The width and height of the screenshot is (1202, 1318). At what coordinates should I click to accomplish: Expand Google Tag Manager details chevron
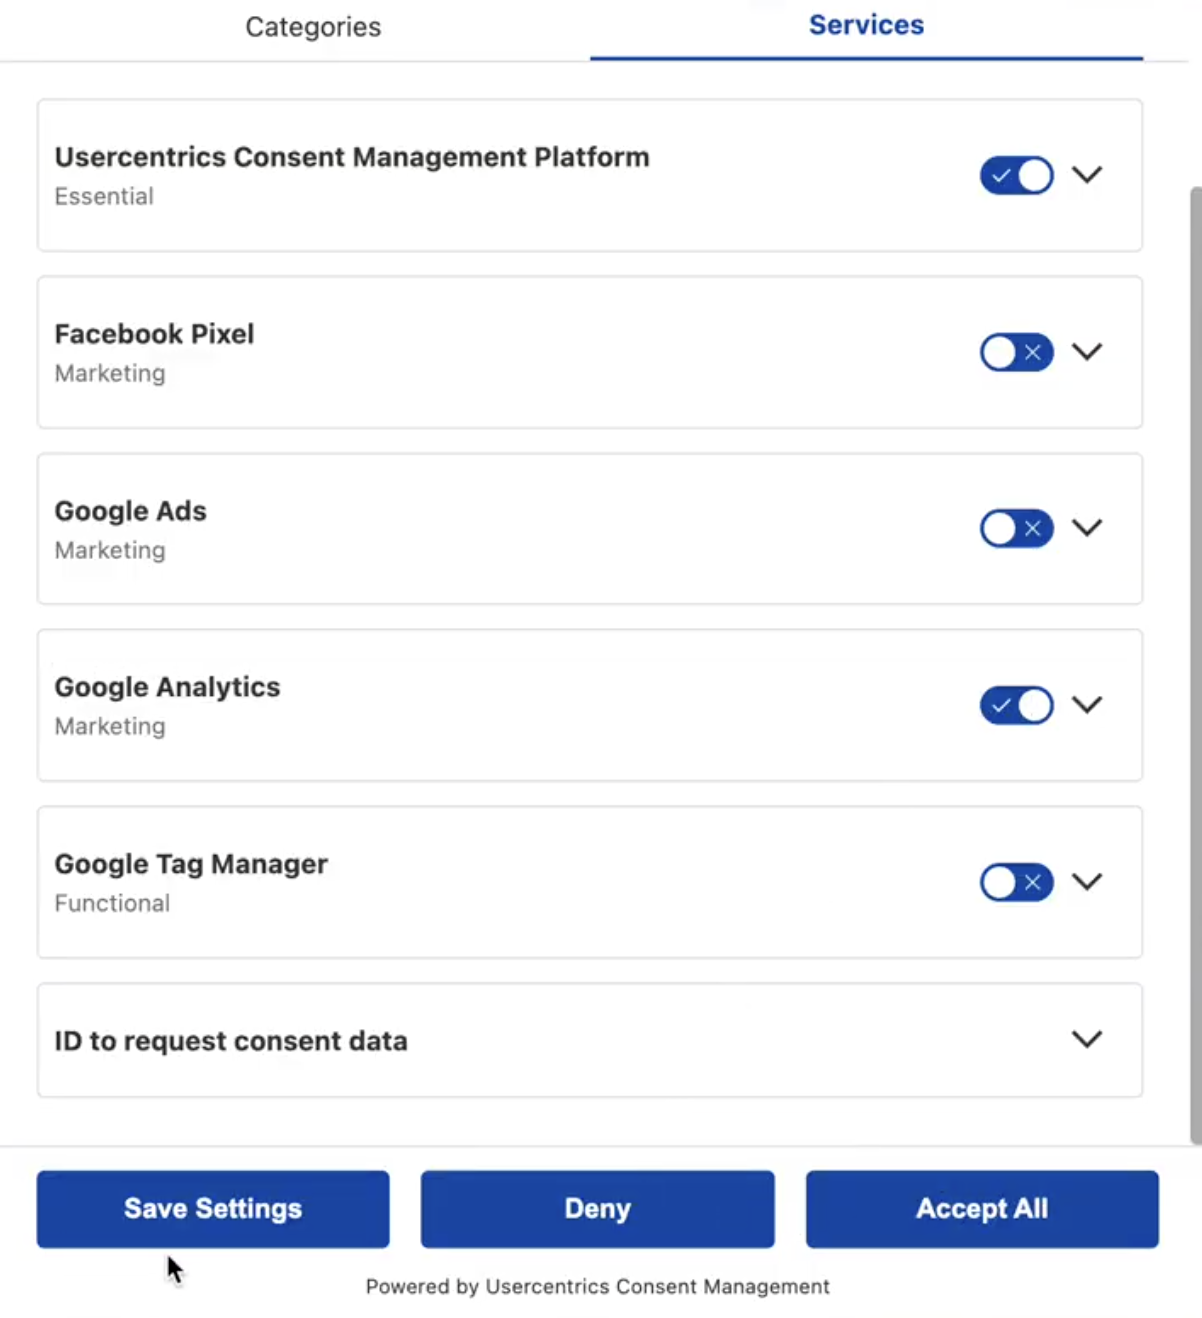[x=1087, y=881]
